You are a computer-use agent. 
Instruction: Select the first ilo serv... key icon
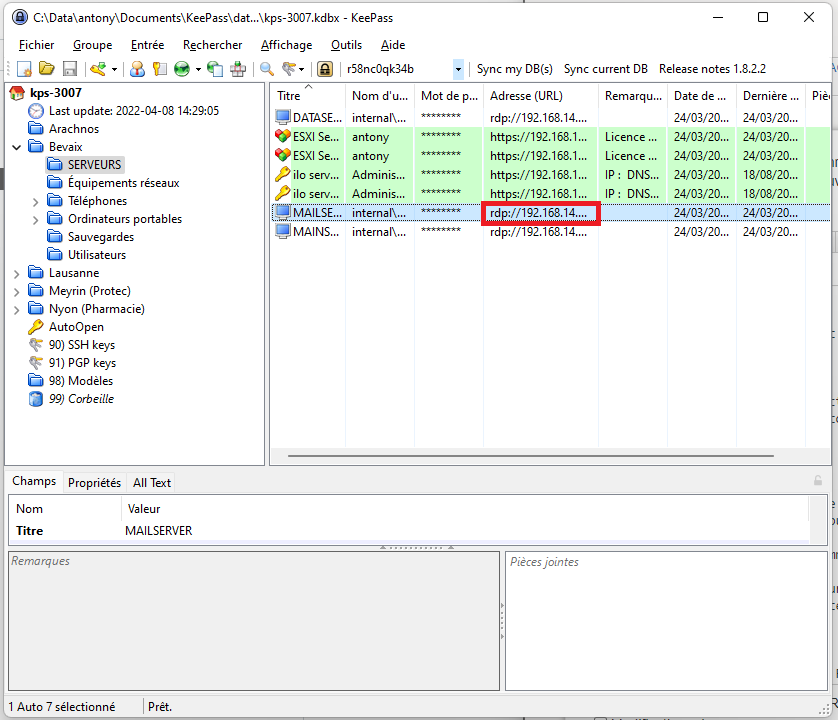click(x=283, y=174)
